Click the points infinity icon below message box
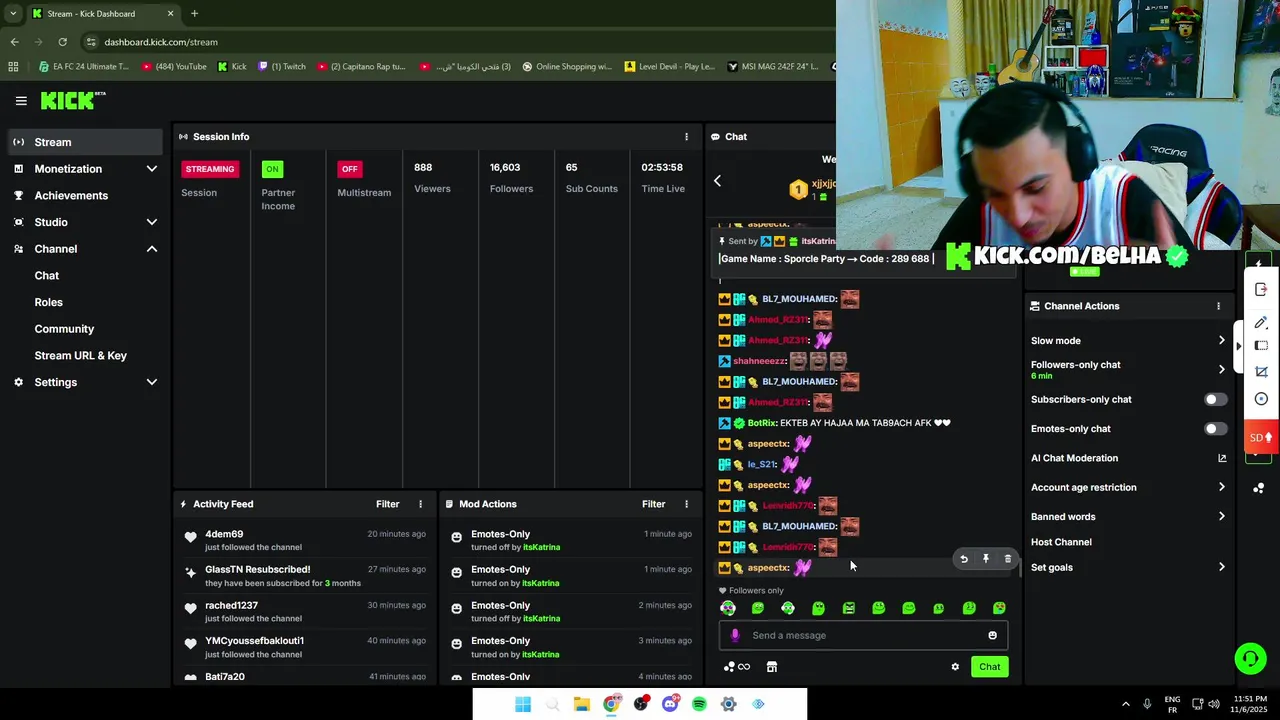The width and height of the screenshot is (1280, 720). 737,667
